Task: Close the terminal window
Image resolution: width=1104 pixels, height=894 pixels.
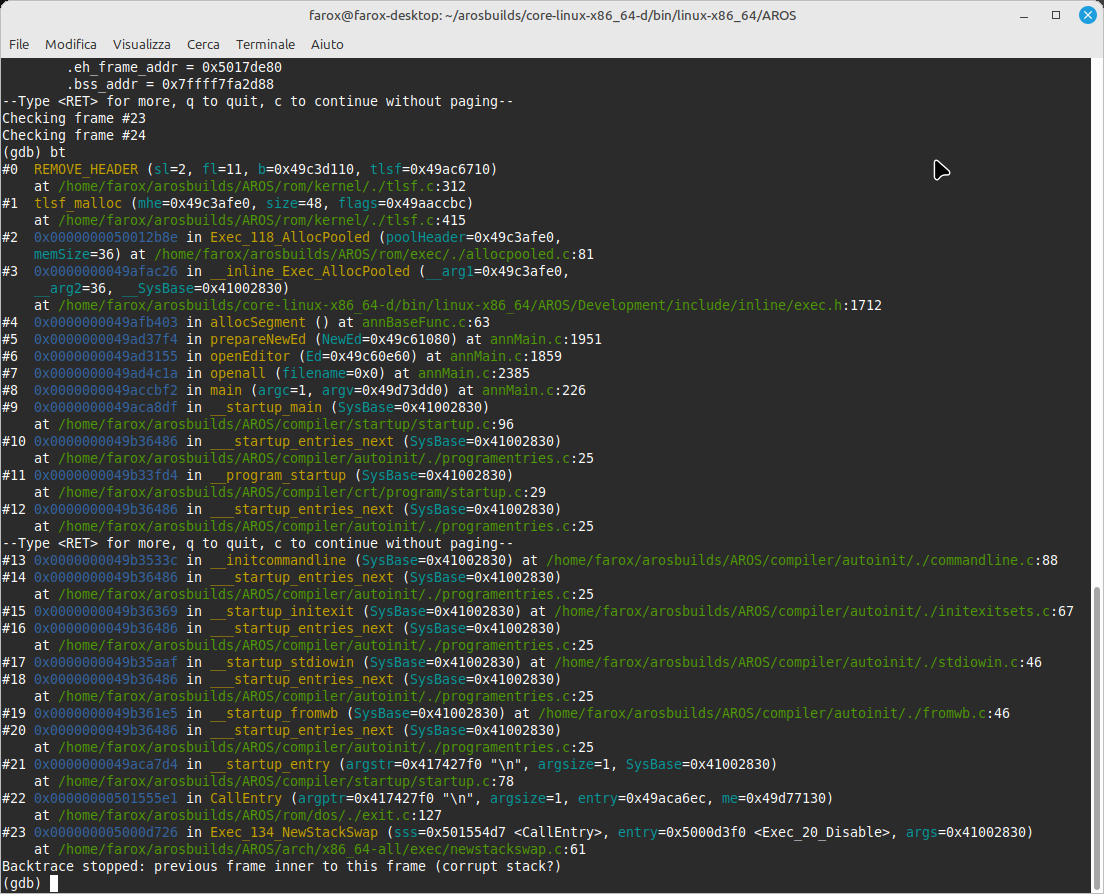Action: pos(1086,16)
